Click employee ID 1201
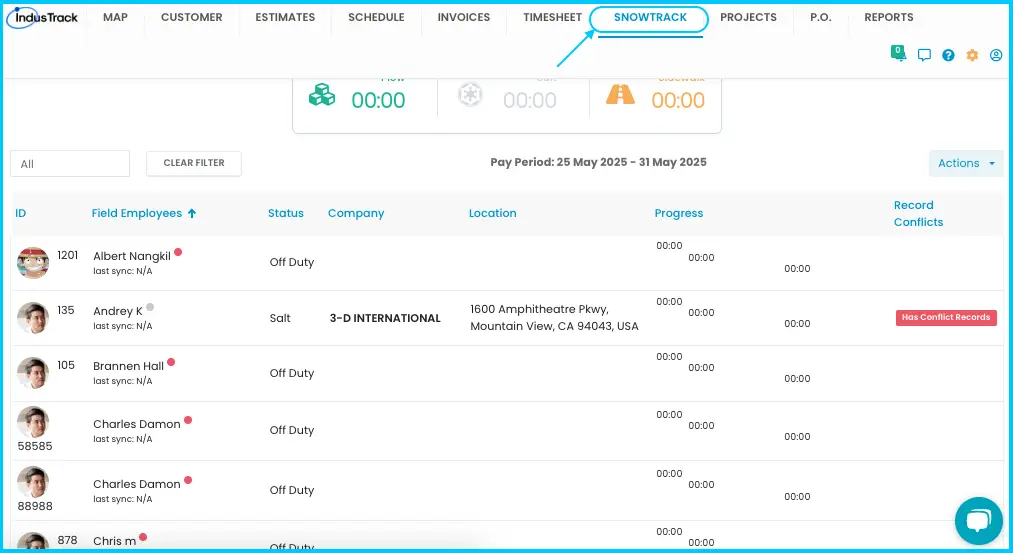 [67, 255]
